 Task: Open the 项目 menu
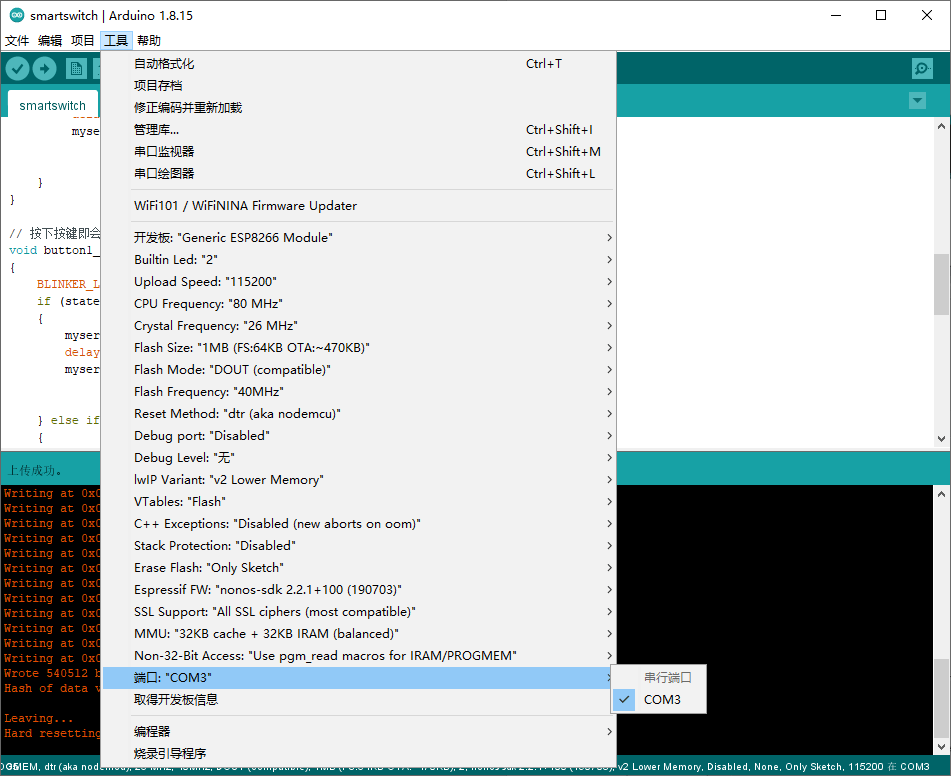pos(82,41)
